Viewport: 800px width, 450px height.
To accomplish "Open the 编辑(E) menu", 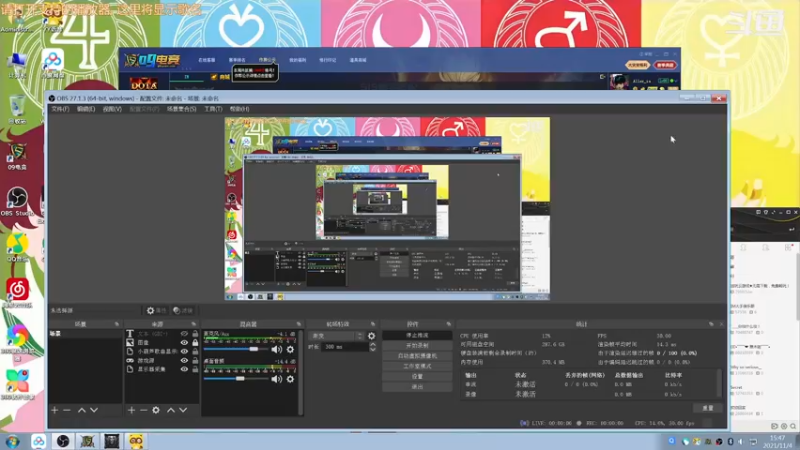I will [x=86, y=109].
